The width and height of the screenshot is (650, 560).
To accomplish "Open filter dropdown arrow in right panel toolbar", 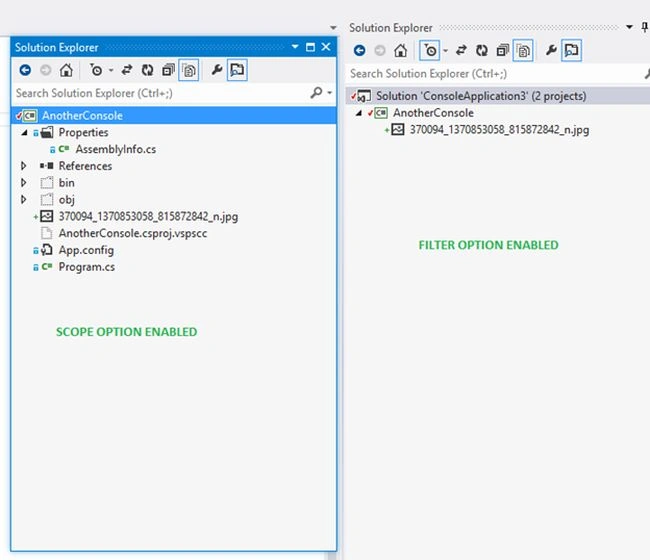I will pos(445,51).
